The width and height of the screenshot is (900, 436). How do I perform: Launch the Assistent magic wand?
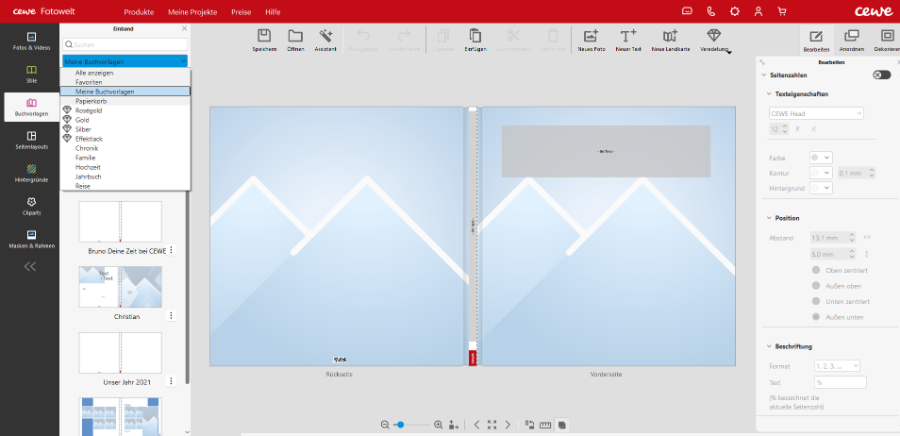[326, 36]
